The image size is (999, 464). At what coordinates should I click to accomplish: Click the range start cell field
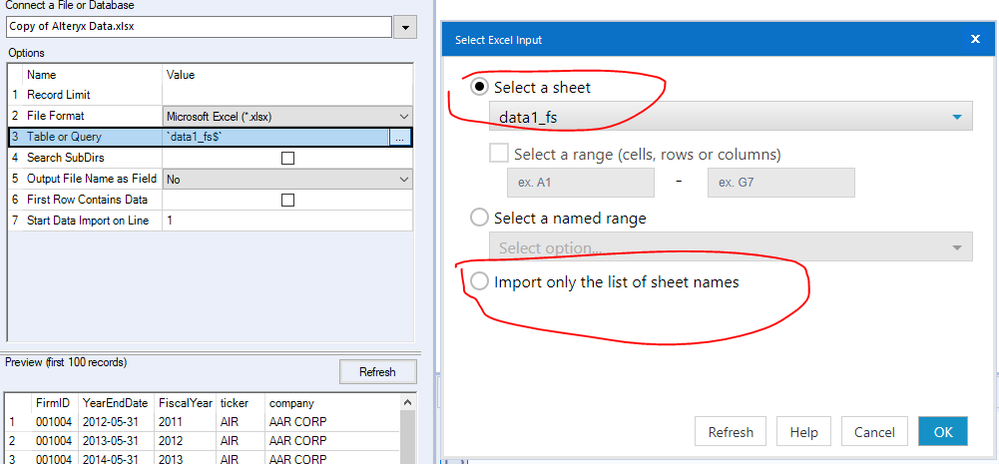[580, 183]
